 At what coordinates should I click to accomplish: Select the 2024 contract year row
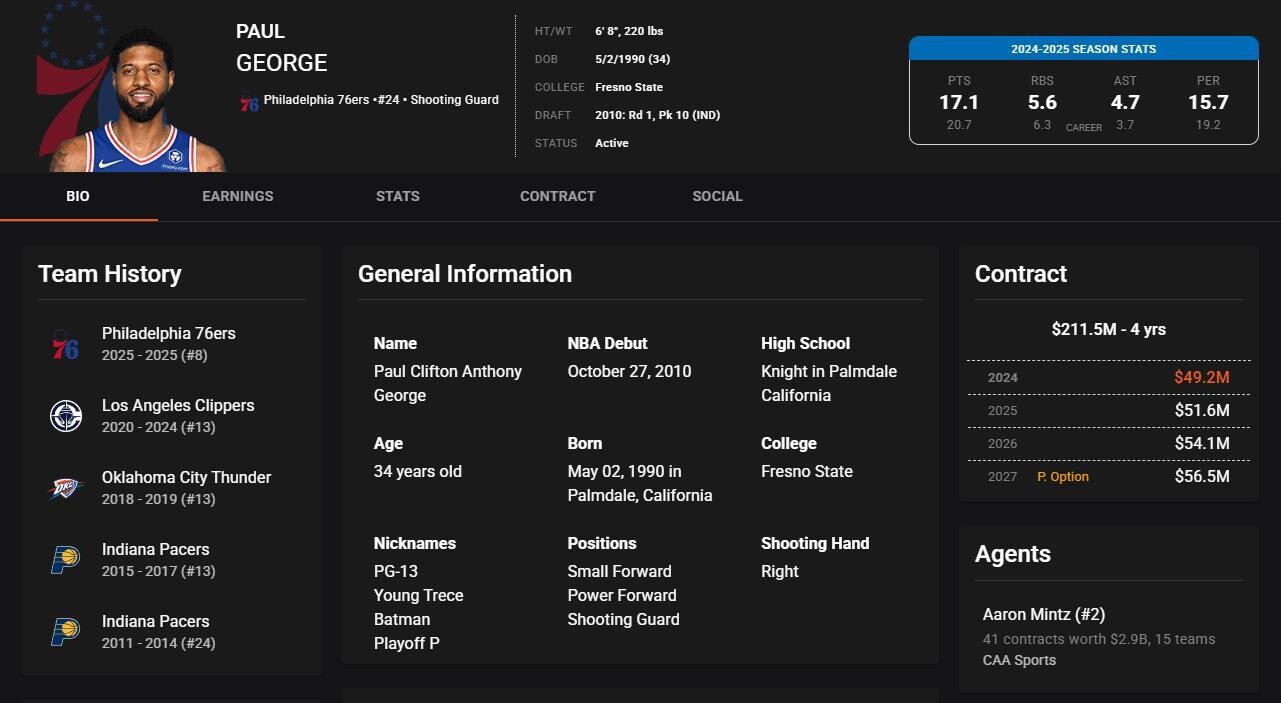pyautogui.click(x=1108, y=377)
